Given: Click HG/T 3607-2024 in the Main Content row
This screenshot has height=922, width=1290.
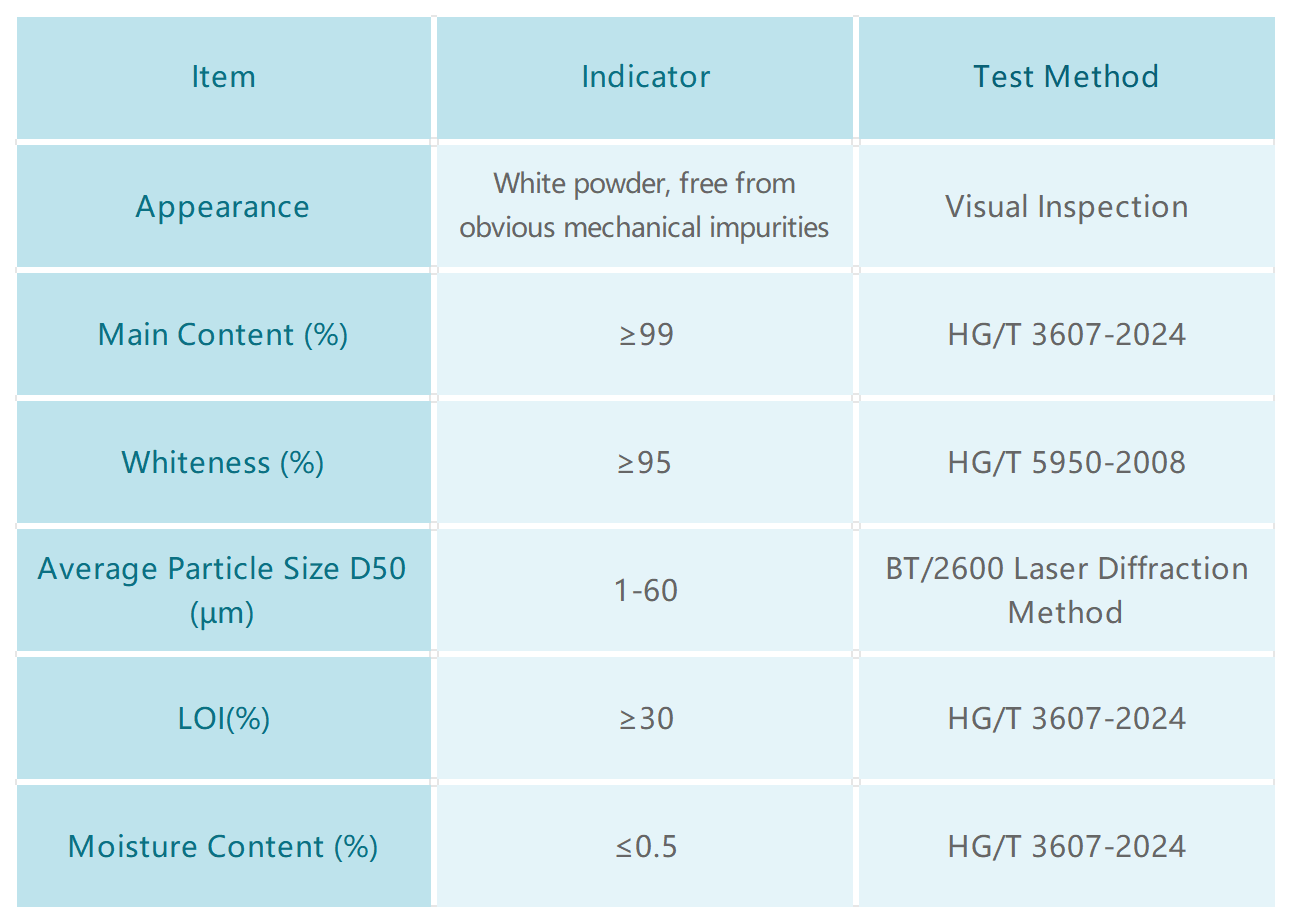Looking at the screenshot, I should pos(1066,334).
